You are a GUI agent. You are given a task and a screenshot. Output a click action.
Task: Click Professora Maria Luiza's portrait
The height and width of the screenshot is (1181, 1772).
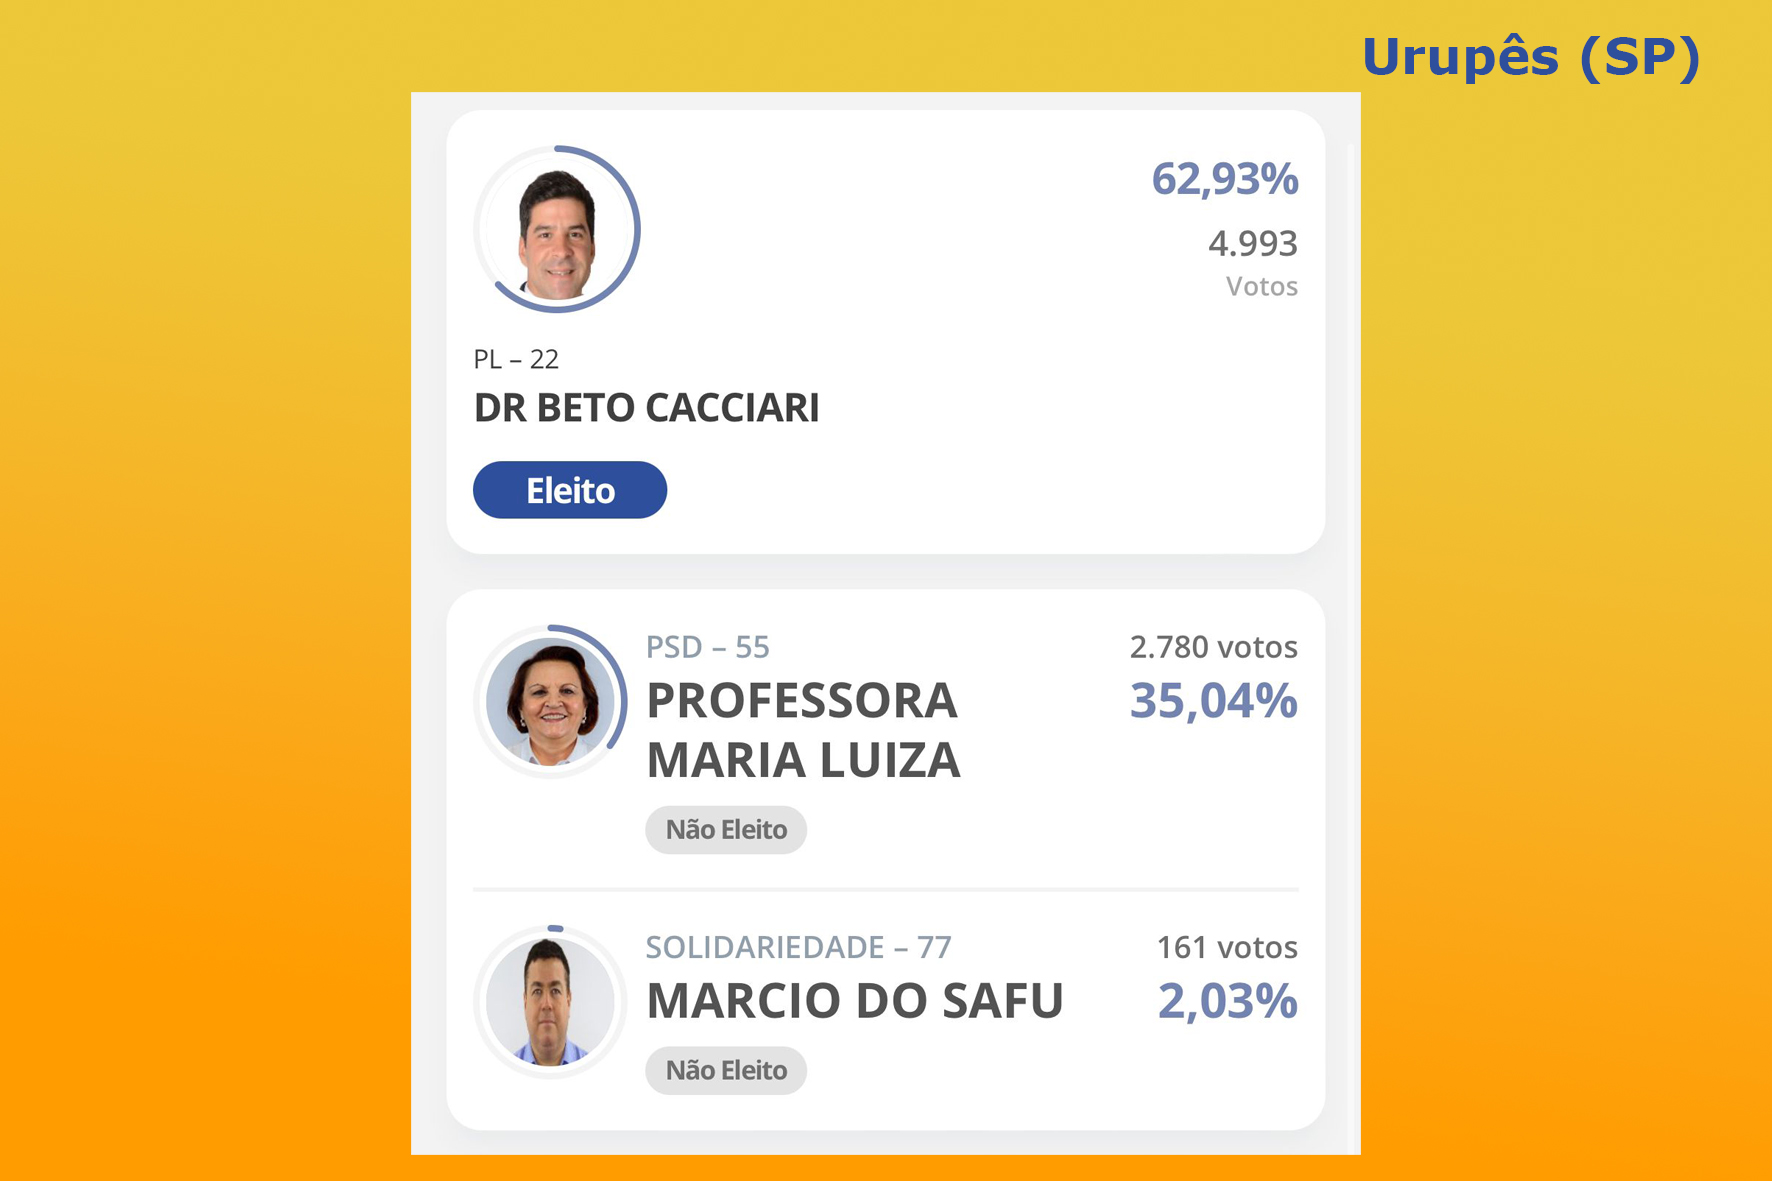click(550, 701)
